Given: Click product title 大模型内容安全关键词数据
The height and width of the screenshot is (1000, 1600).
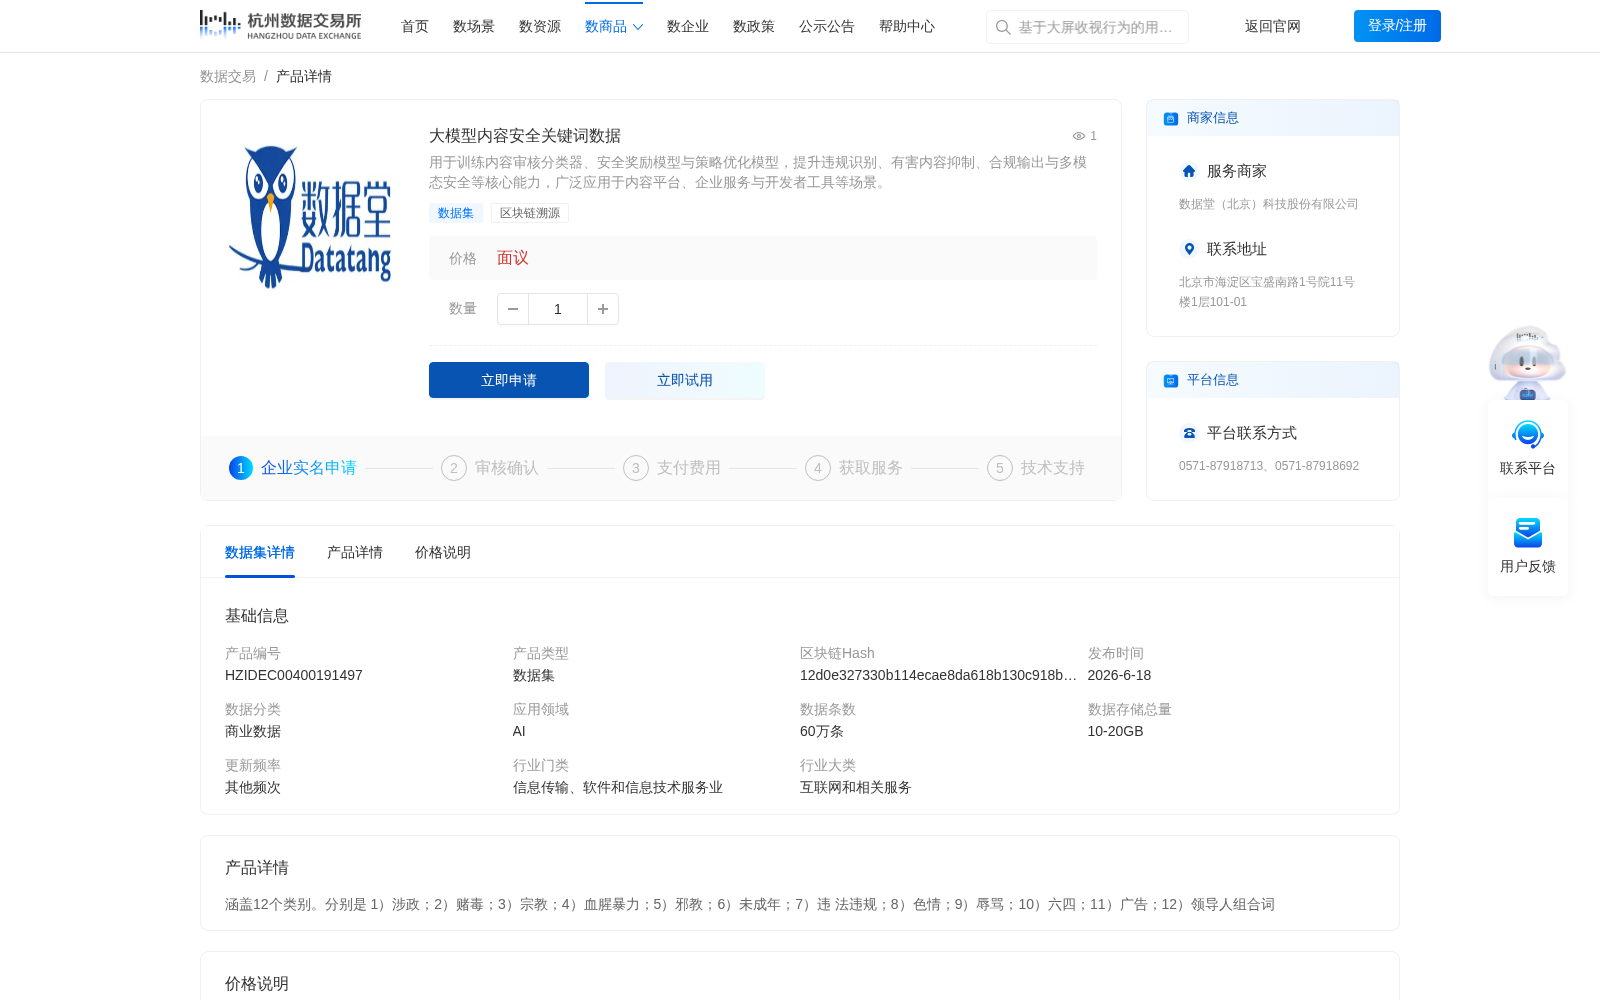Looking at the screenshot, I should (x=525, y=136).
